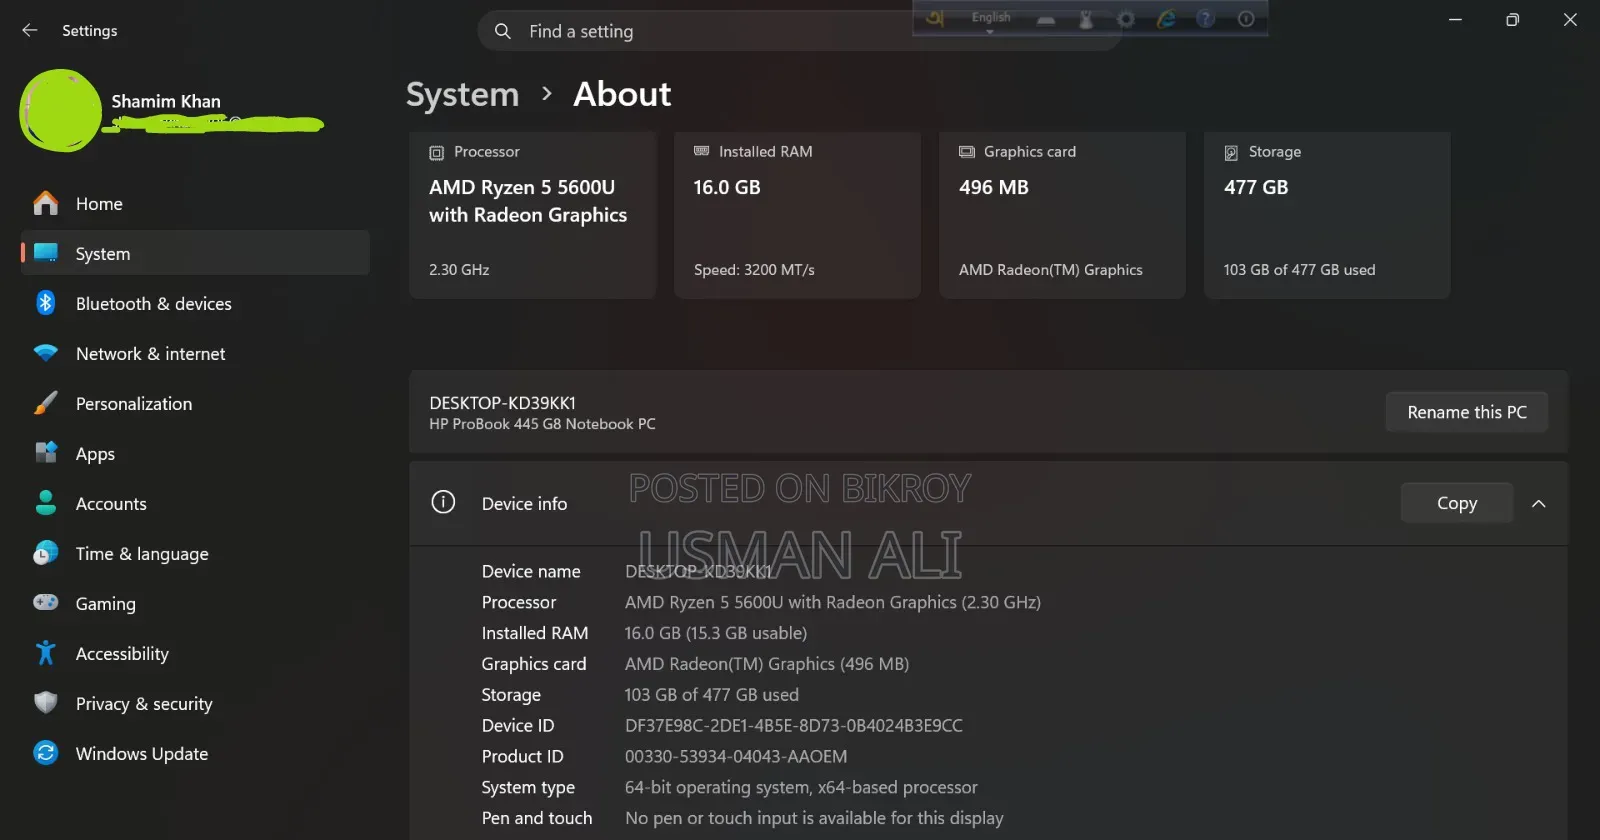
Task: Click the Storage drive icon on card
Action: click(1231, 153)
